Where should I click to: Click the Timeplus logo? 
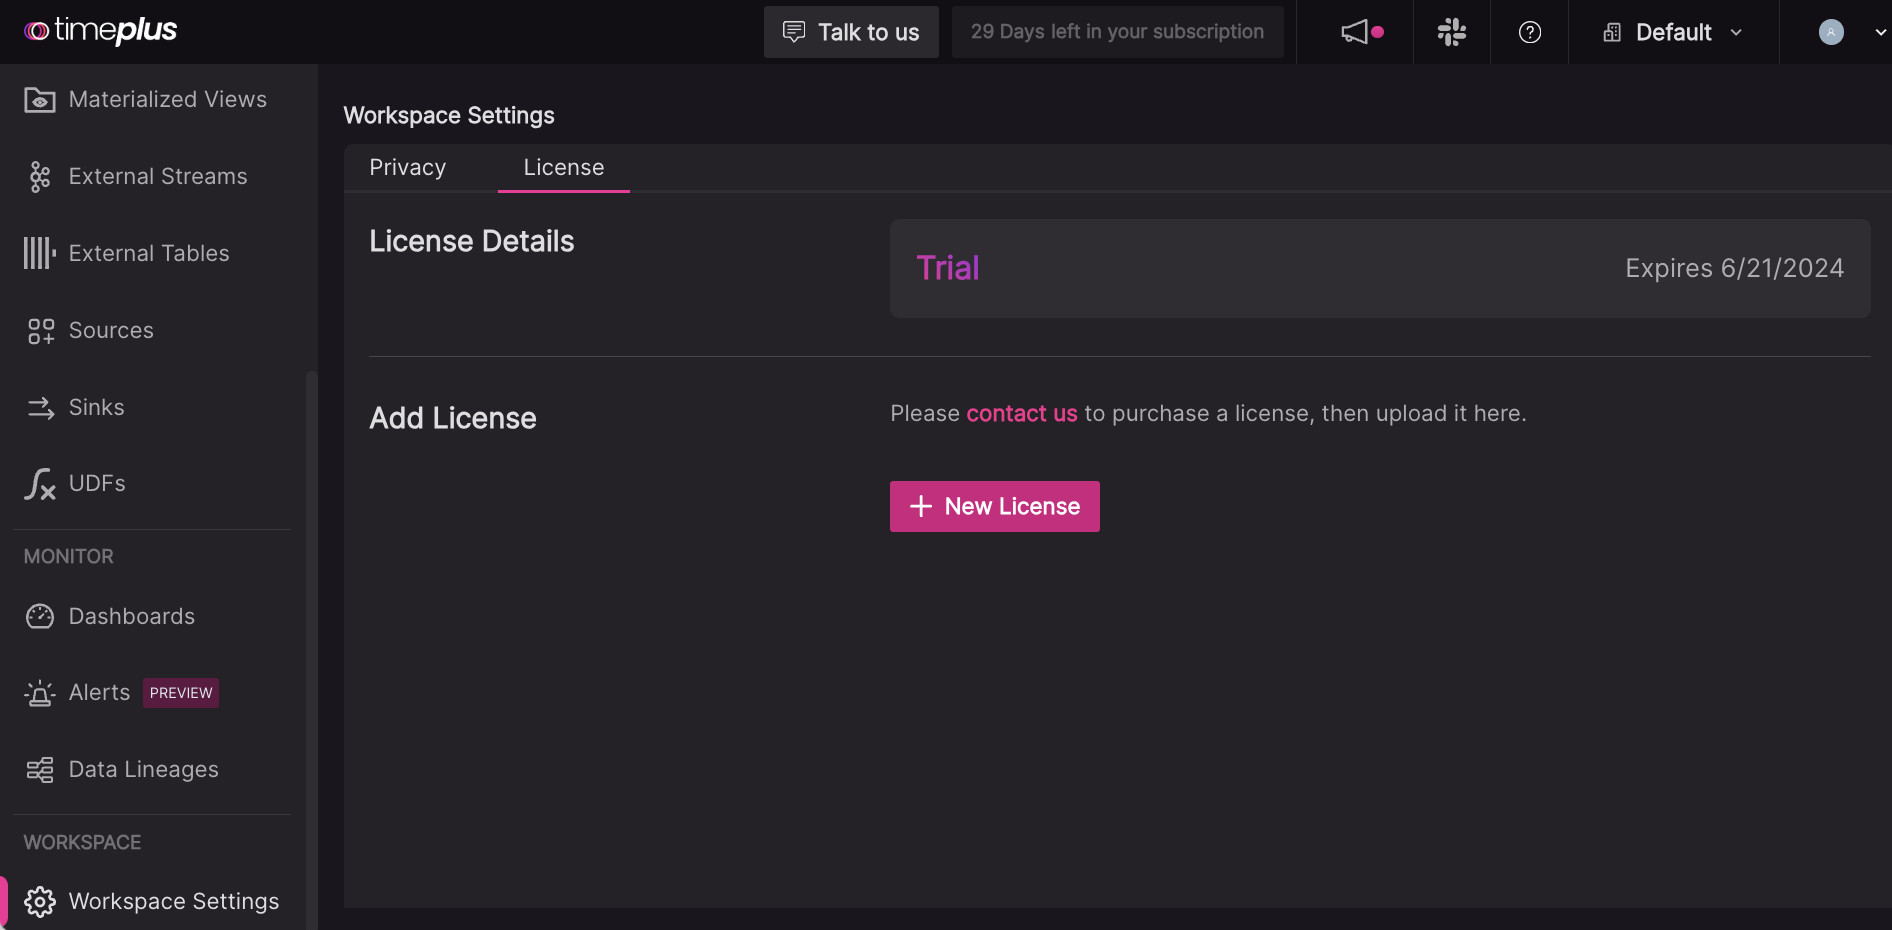pos(100,31)
